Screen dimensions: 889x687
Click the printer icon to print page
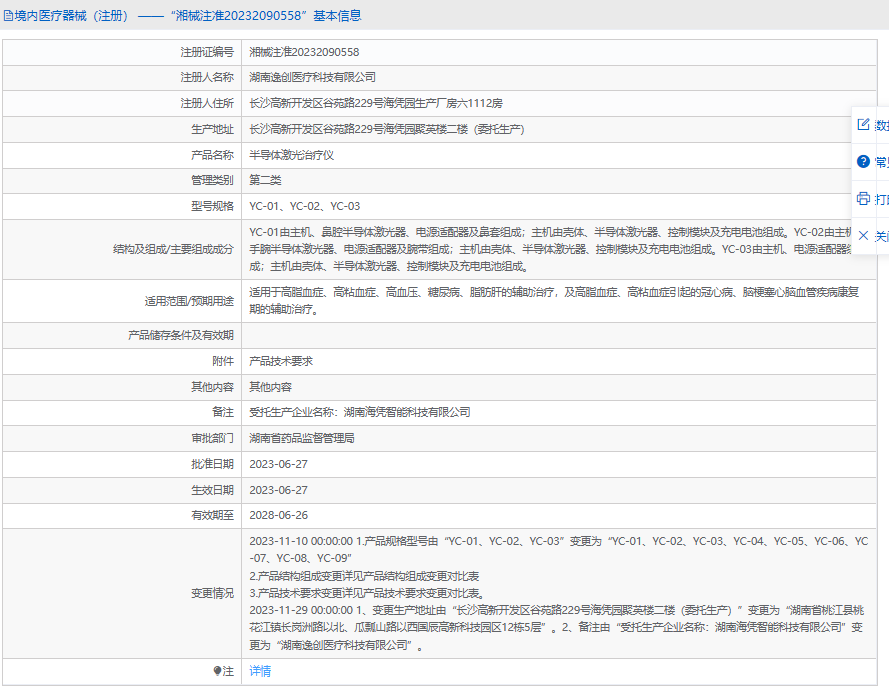coord(864,199)
